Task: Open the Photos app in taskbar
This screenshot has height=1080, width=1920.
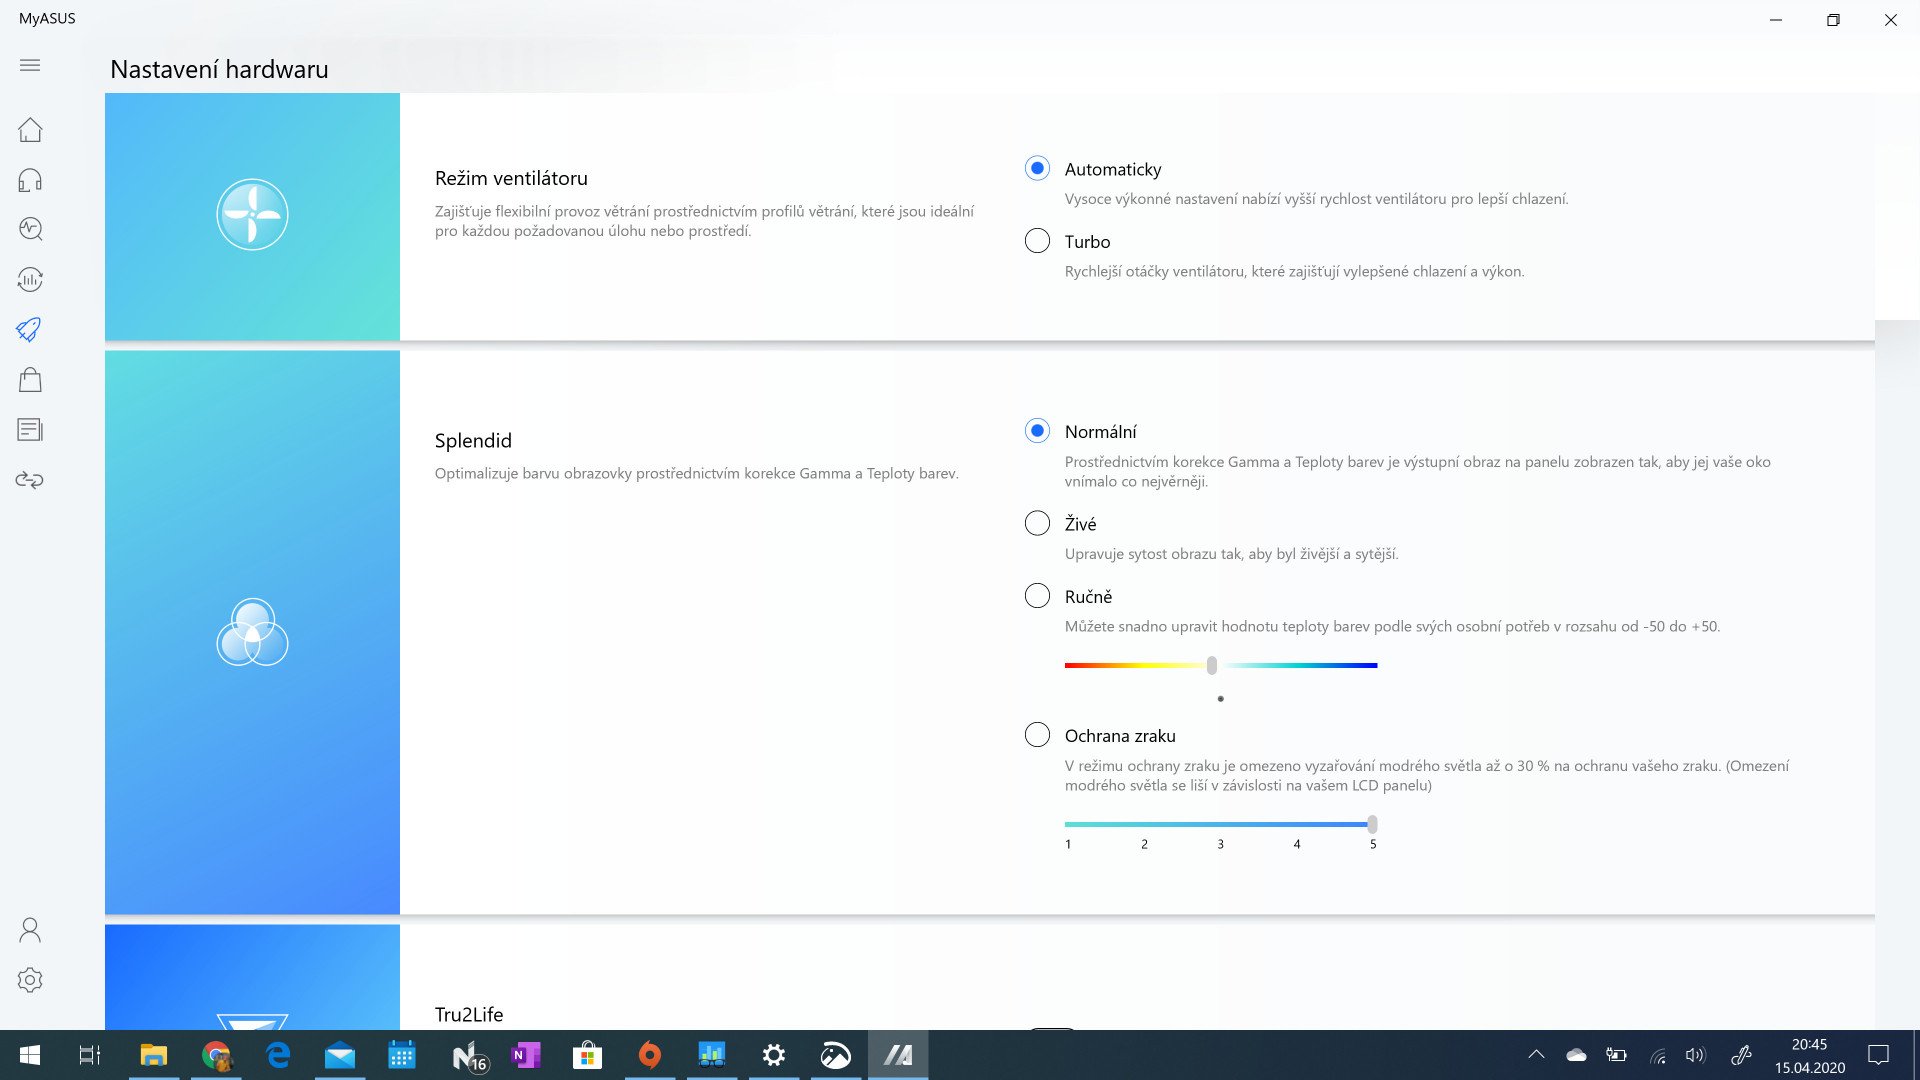Action: pos(836,1055)
